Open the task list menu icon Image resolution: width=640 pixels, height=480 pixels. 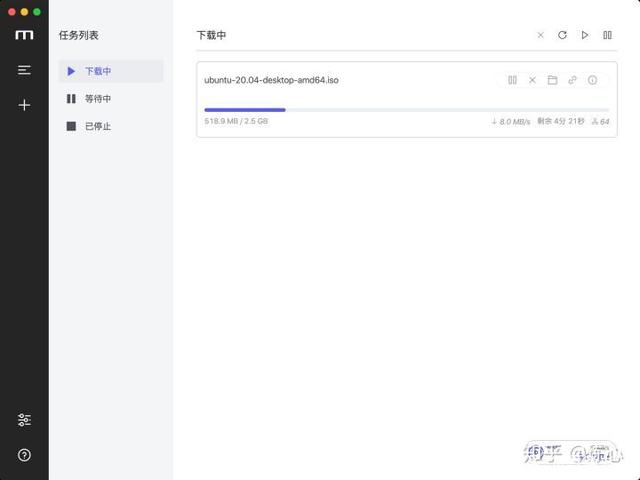click(x=24, y=70)
